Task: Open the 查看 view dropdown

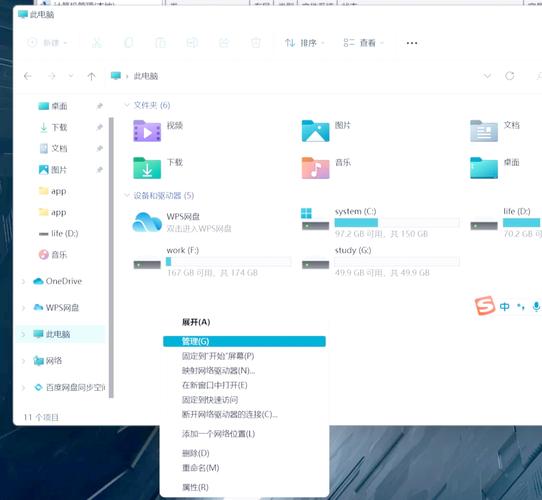Action: 364,43
